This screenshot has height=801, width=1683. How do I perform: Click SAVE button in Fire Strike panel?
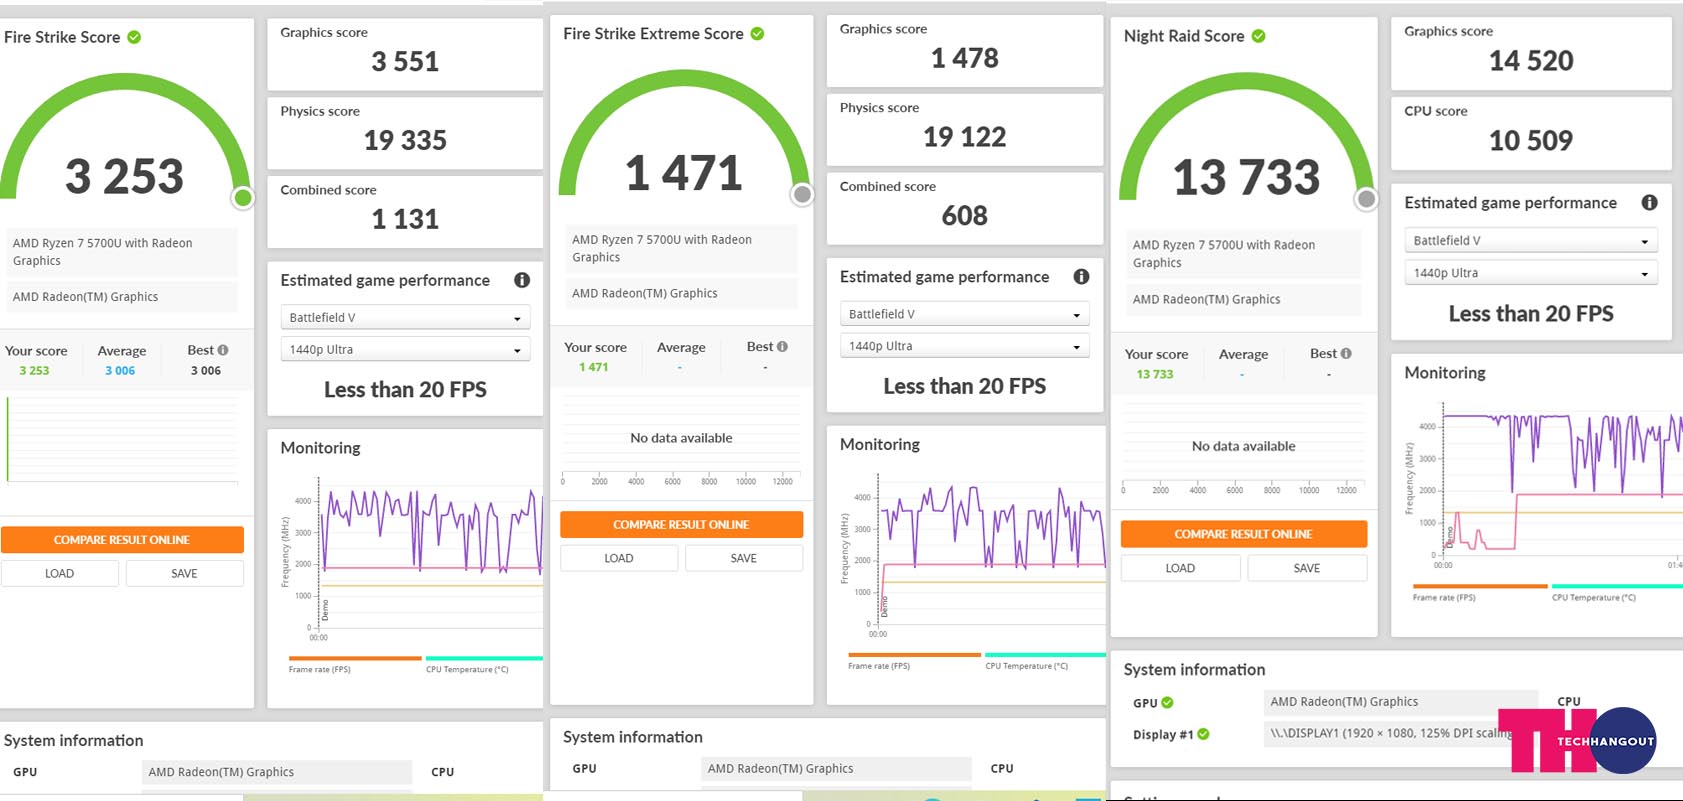tap(184, 573)
